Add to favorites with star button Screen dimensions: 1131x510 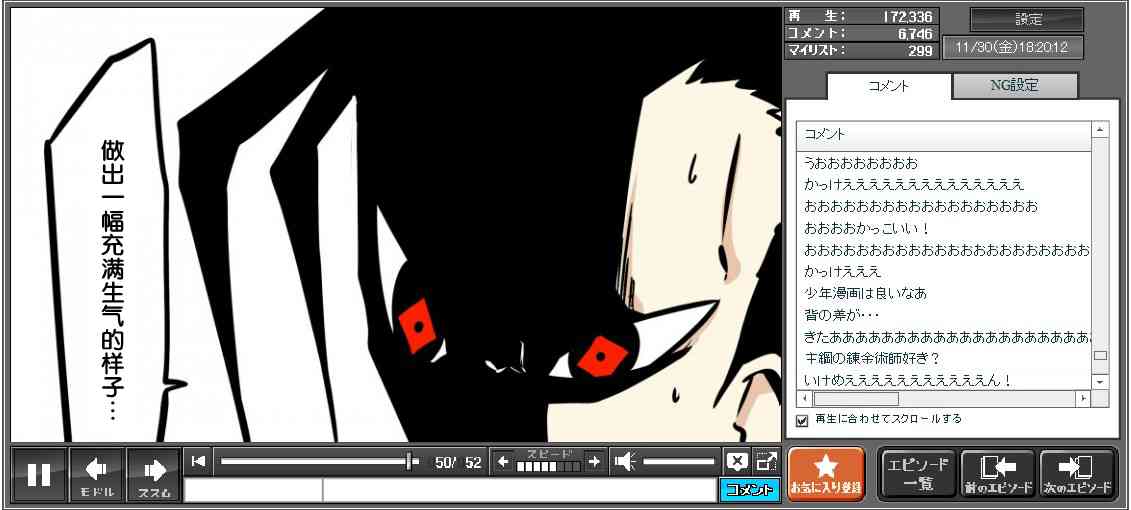[x=825, y=473]
